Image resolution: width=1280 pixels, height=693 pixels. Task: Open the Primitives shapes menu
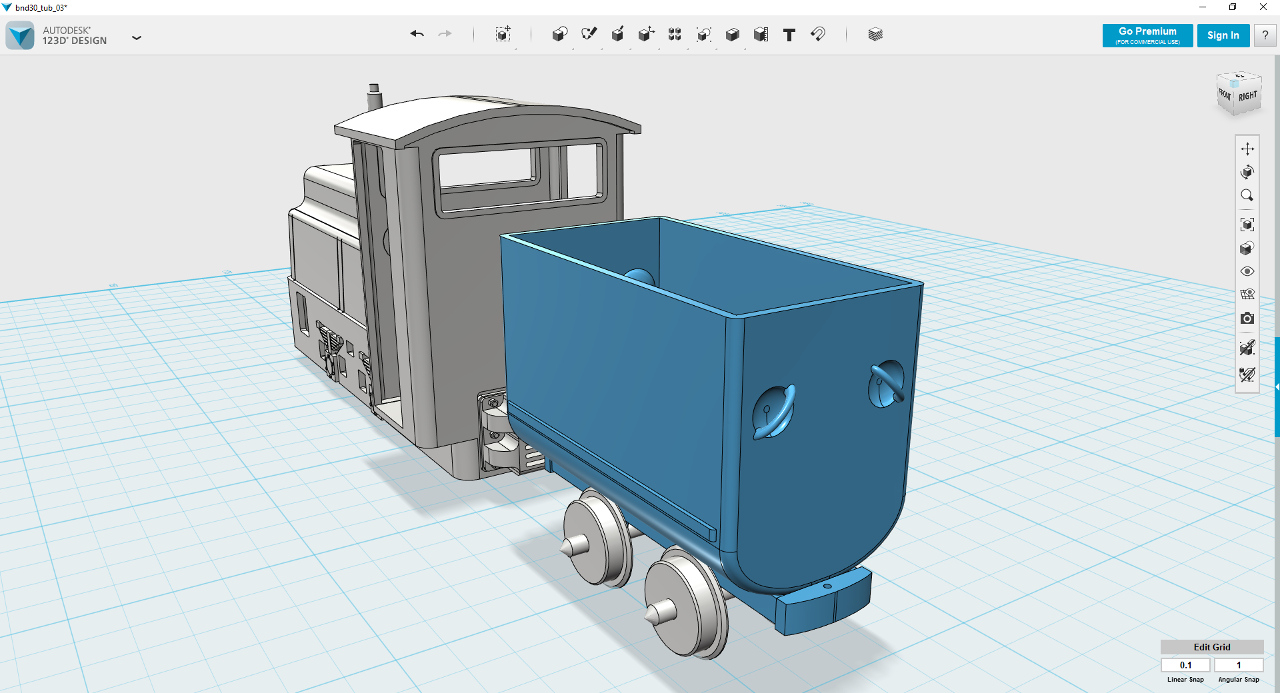point(560,34)
